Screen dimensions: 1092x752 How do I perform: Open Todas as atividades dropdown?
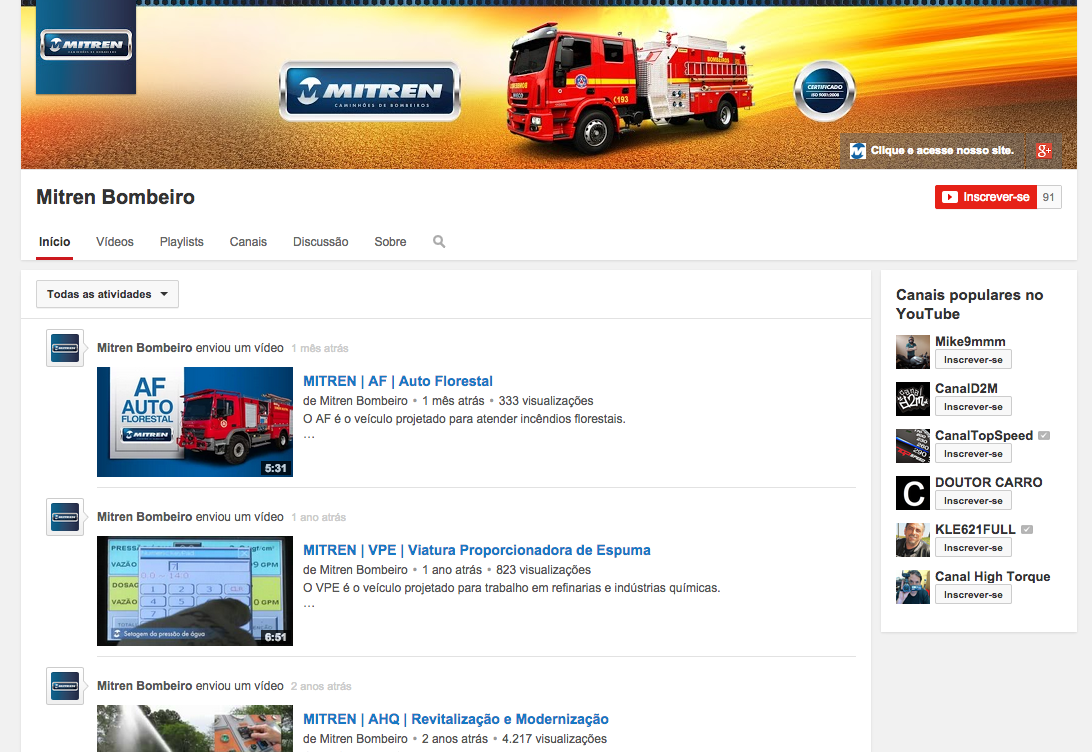click(107, 294)
